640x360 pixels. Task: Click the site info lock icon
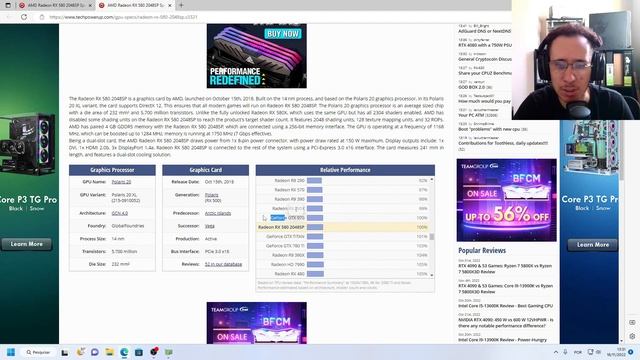click(42, 17)
